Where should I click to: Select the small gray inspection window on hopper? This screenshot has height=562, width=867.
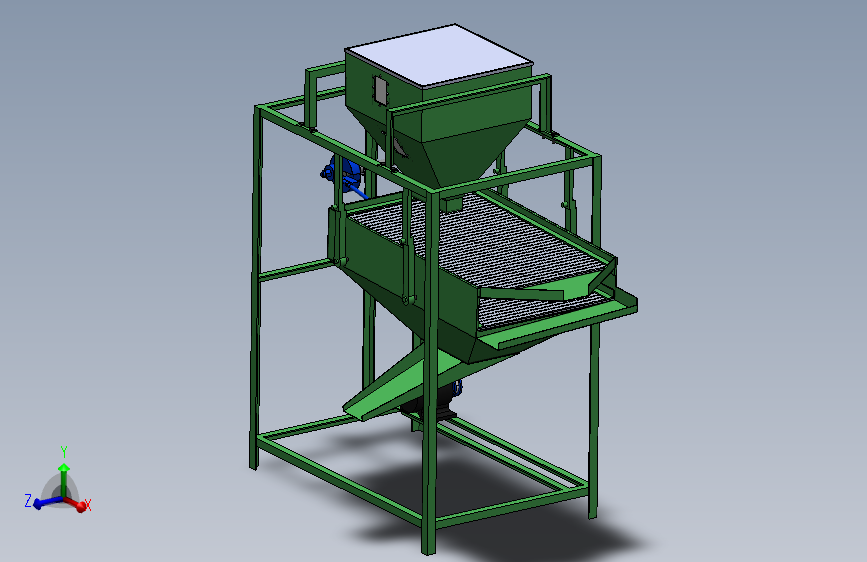380,90
